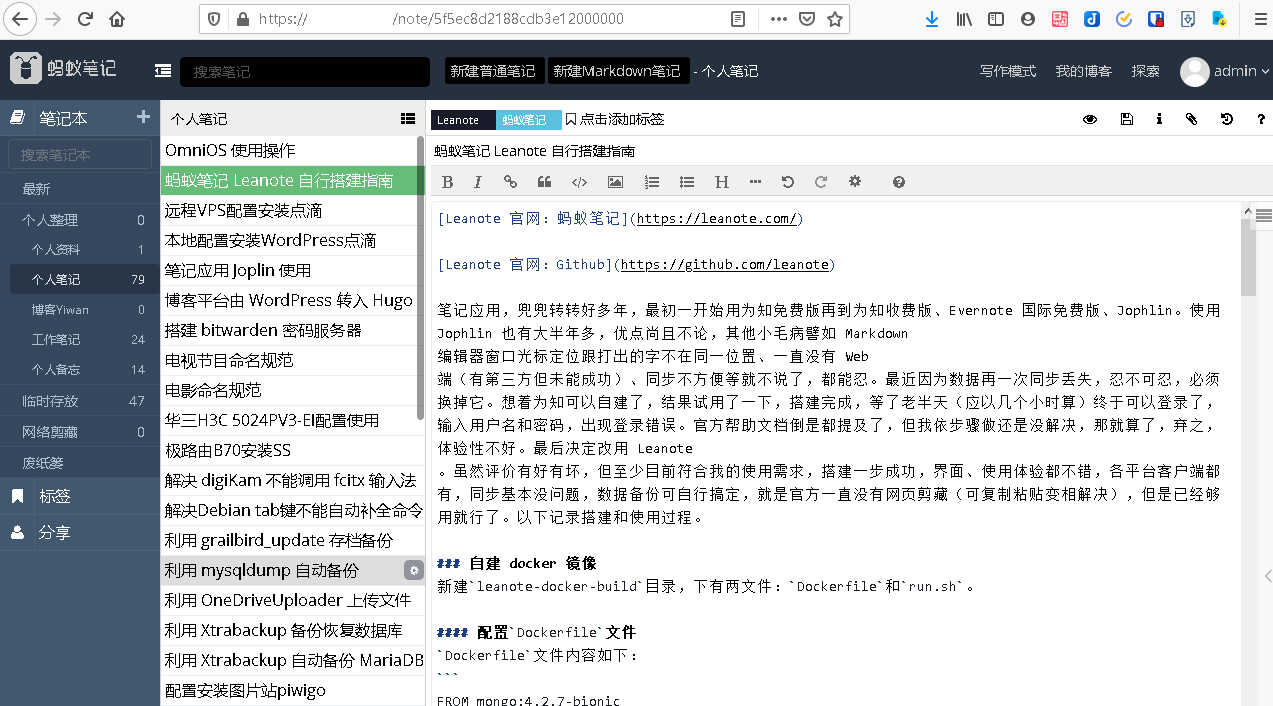The height and width of the screenshot is (706, 1273).
Task: Reload the page in Firefox
Action: [x=85, y=19]
